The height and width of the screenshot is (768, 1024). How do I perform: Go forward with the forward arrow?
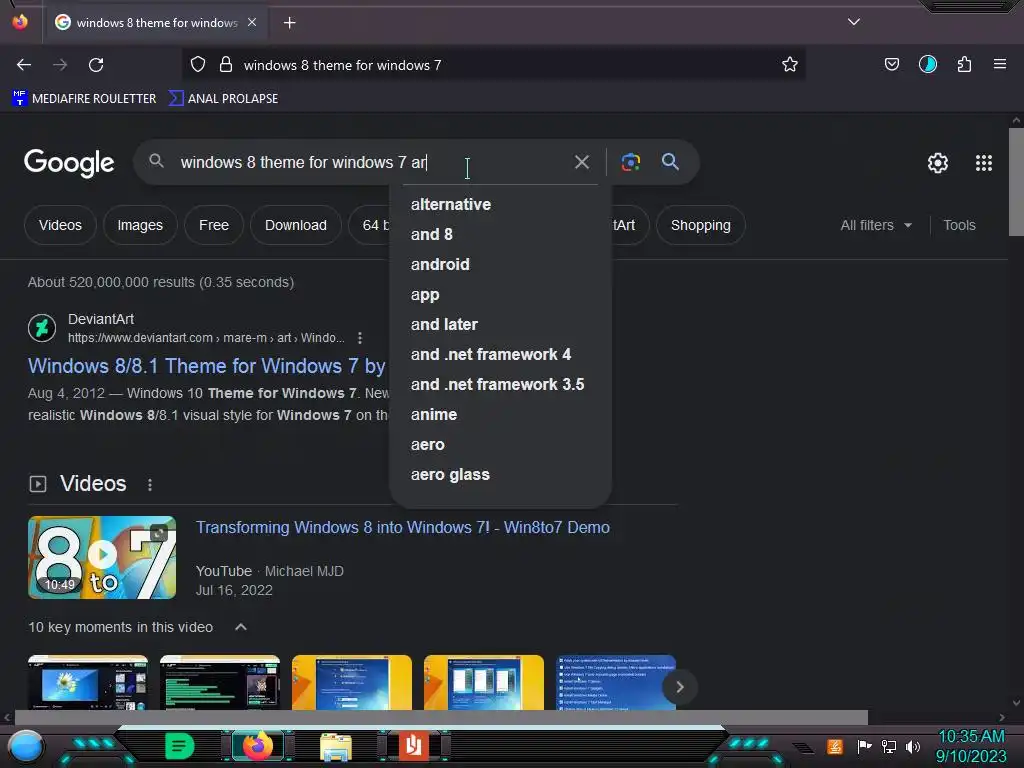pyautogui.click(x=60, y=65)
